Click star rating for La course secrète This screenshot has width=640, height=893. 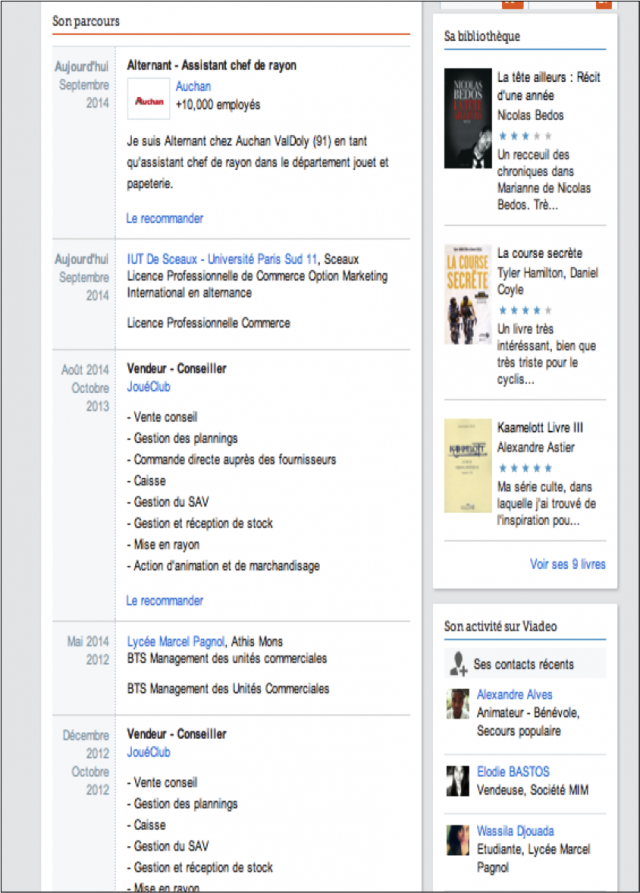click(x=524, y=310)
